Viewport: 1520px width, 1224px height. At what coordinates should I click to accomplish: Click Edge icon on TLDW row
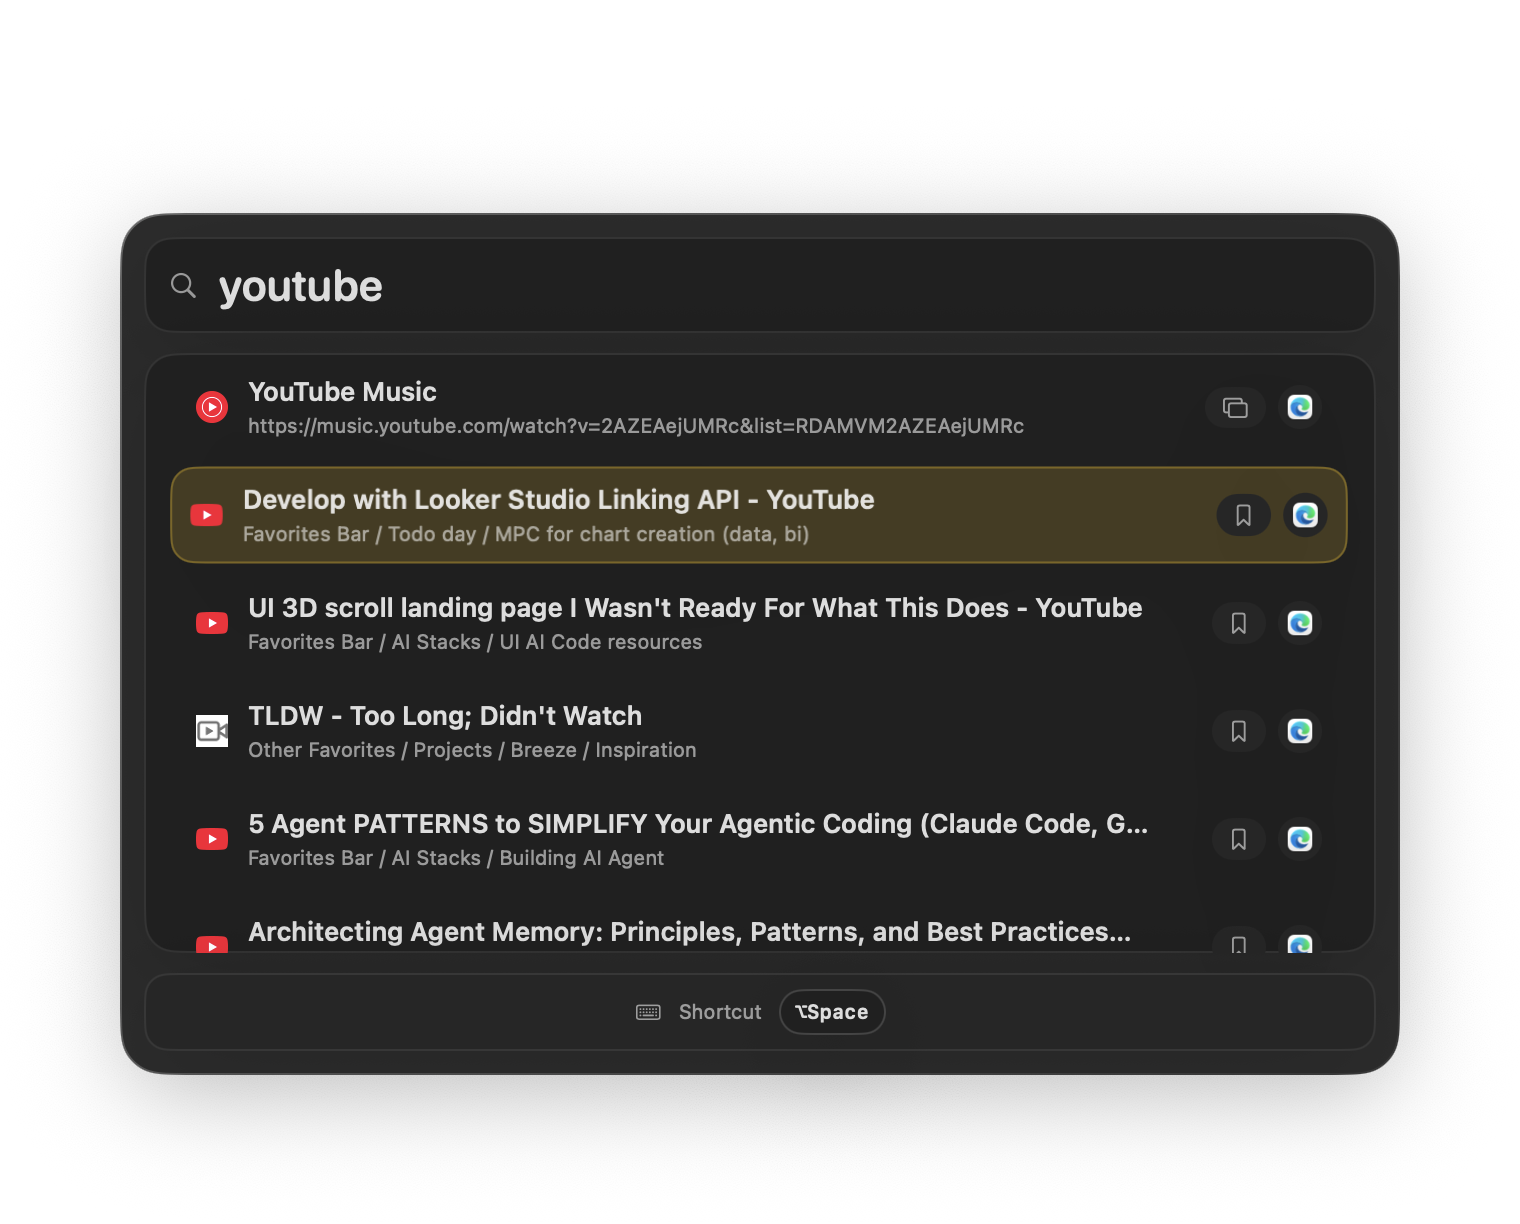(1300, 731)
